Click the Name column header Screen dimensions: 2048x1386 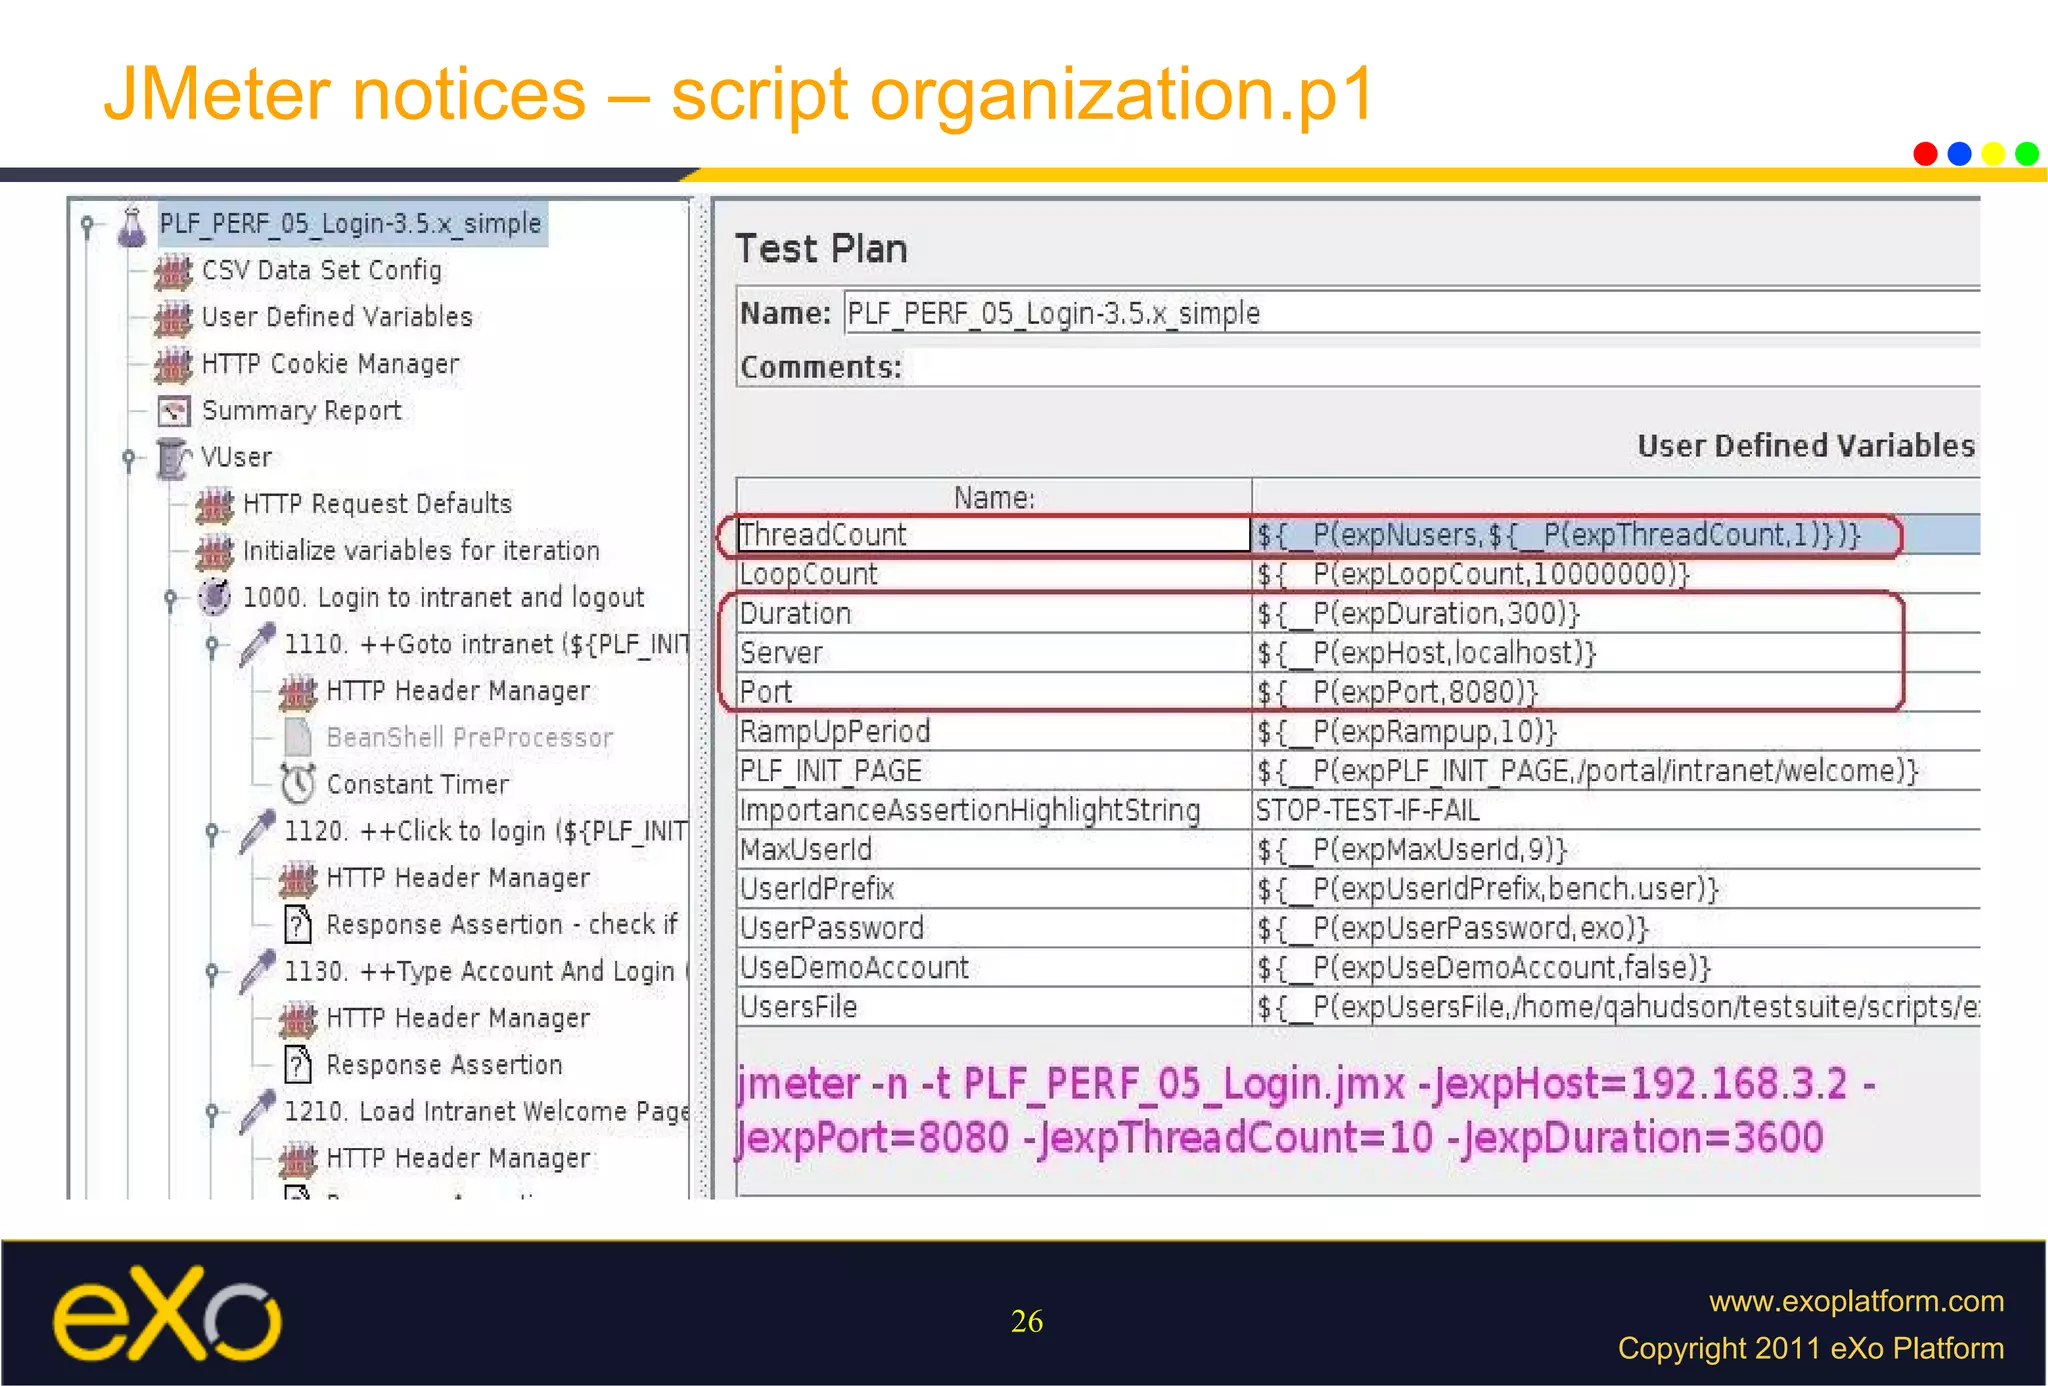click(994, 497)
